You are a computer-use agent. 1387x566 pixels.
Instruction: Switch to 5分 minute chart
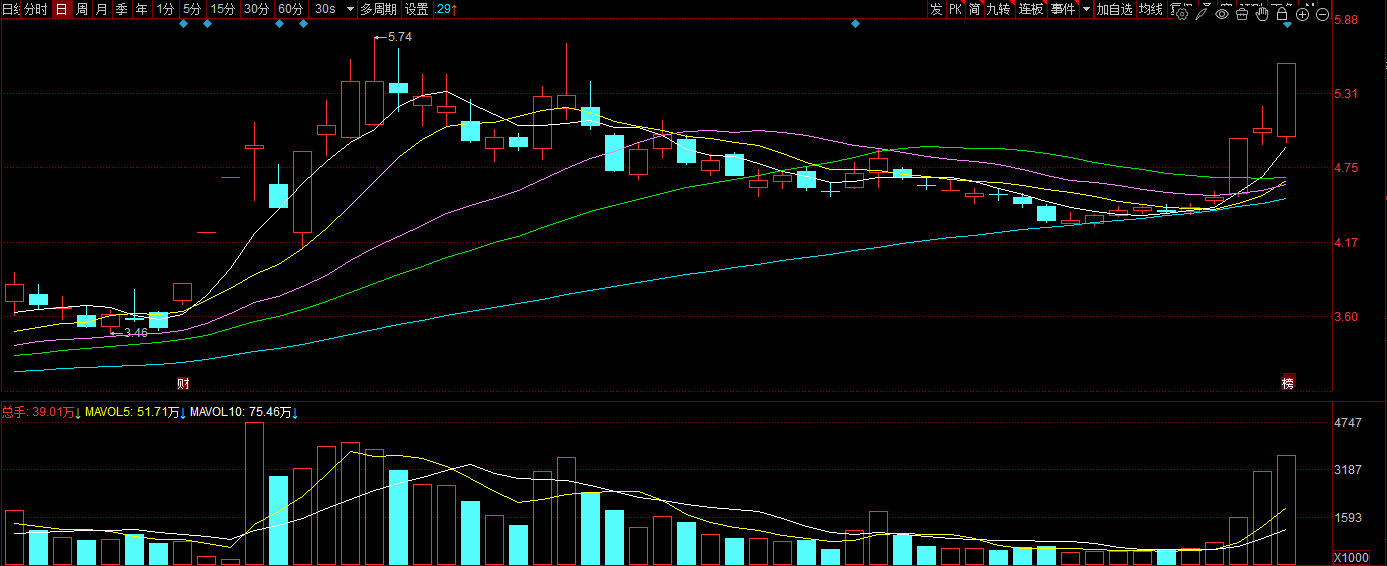191,9
